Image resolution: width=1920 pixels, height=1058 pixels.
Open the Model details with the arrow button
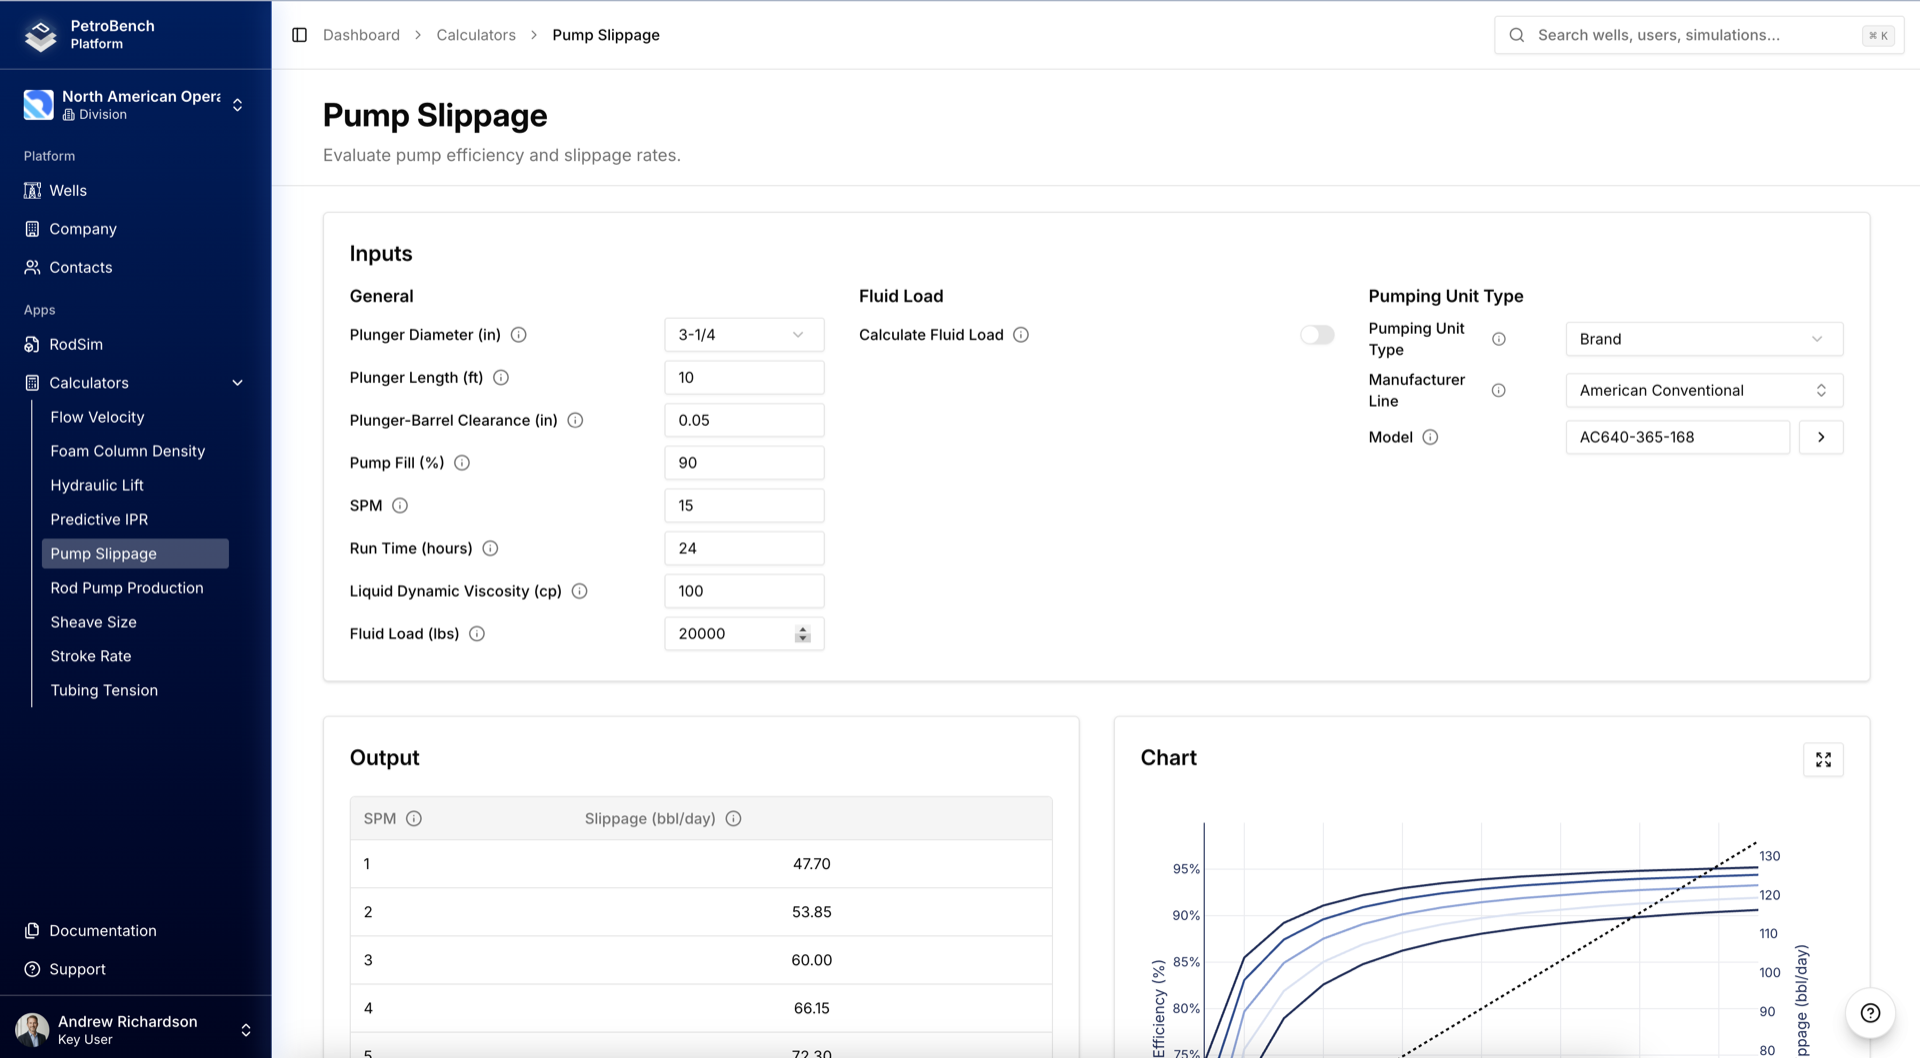pos(1821,437)
